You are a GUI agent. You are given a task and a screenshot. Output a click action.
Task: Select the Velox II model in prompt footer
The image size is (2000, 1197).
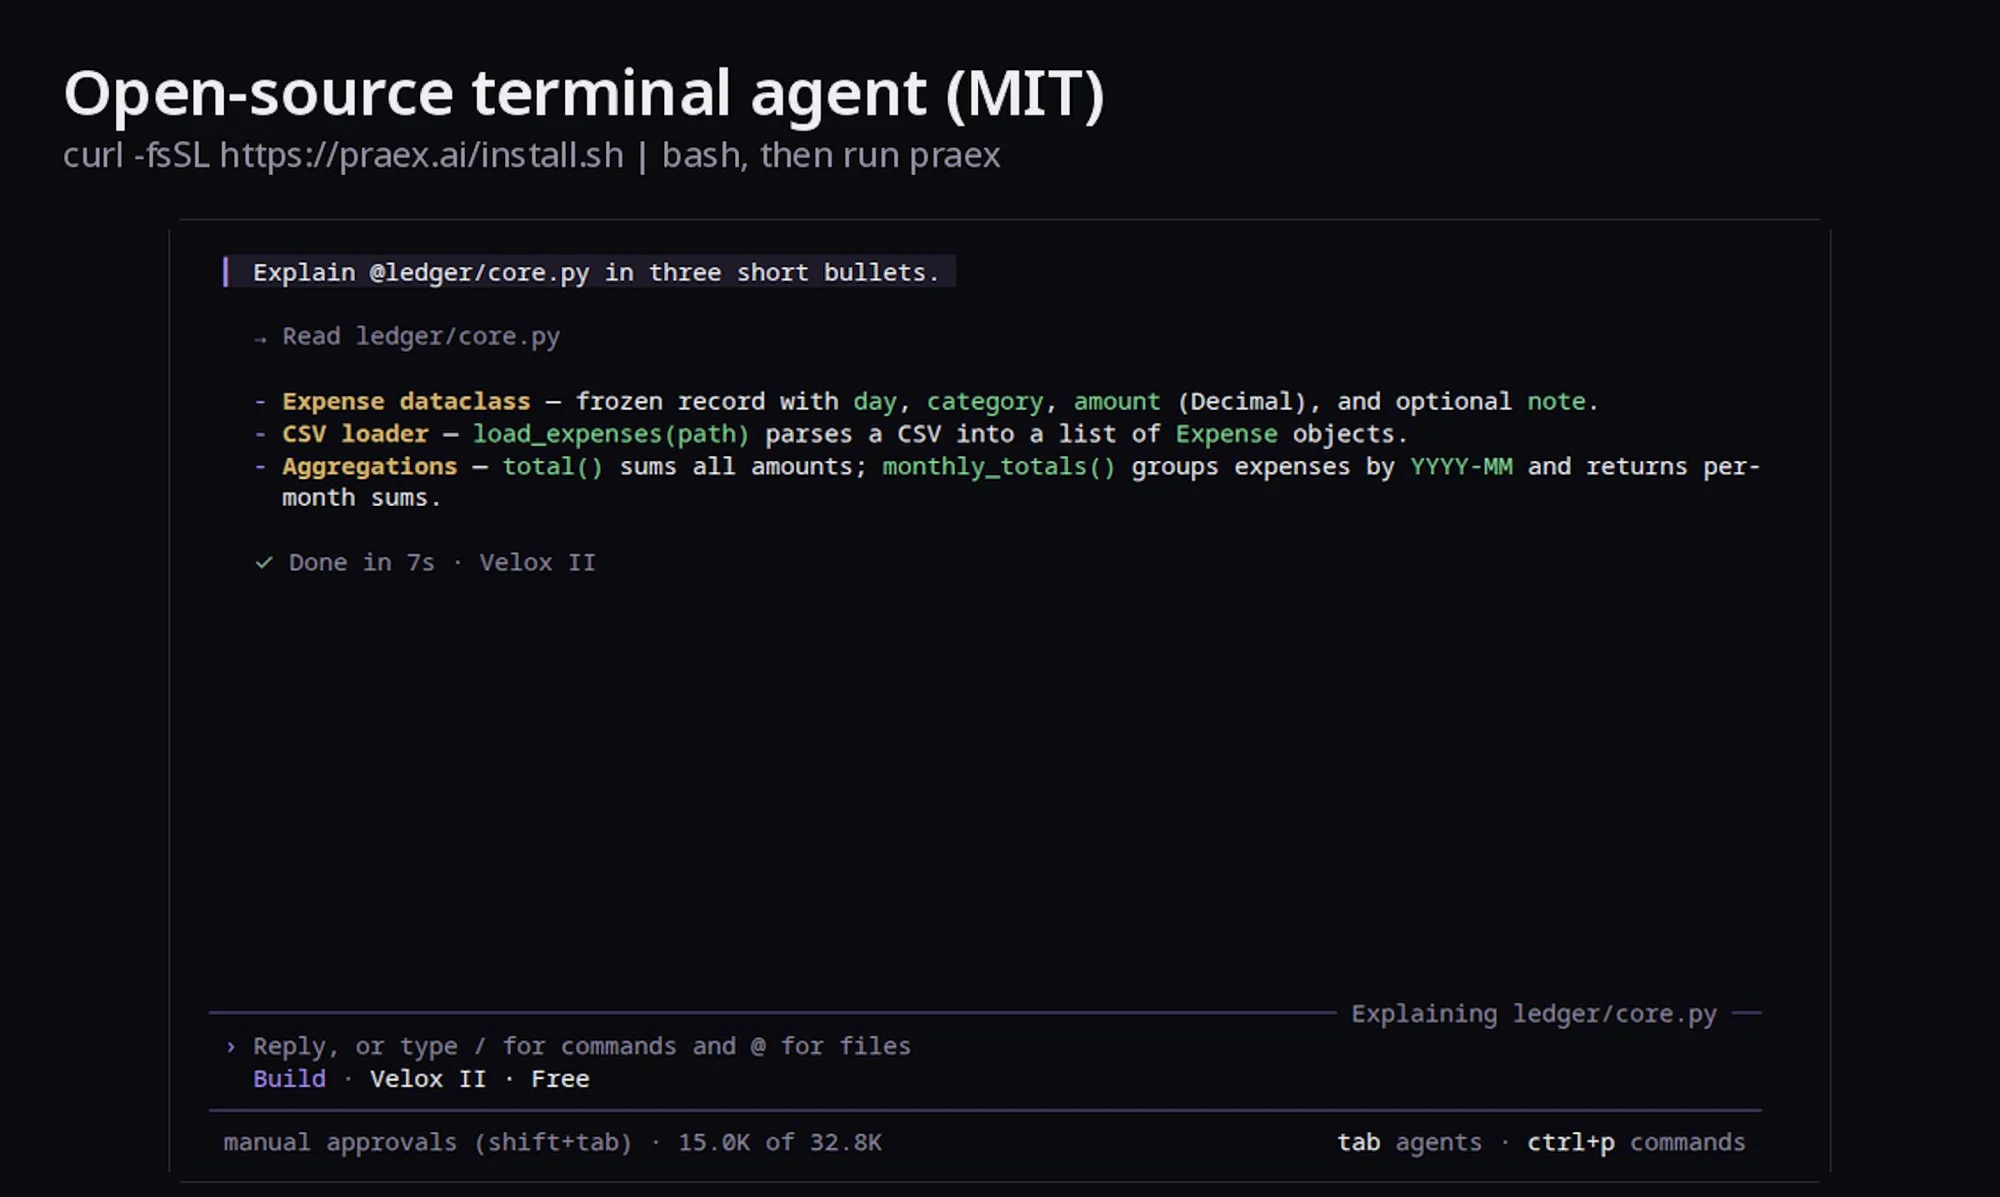(x=428, y=1079)
